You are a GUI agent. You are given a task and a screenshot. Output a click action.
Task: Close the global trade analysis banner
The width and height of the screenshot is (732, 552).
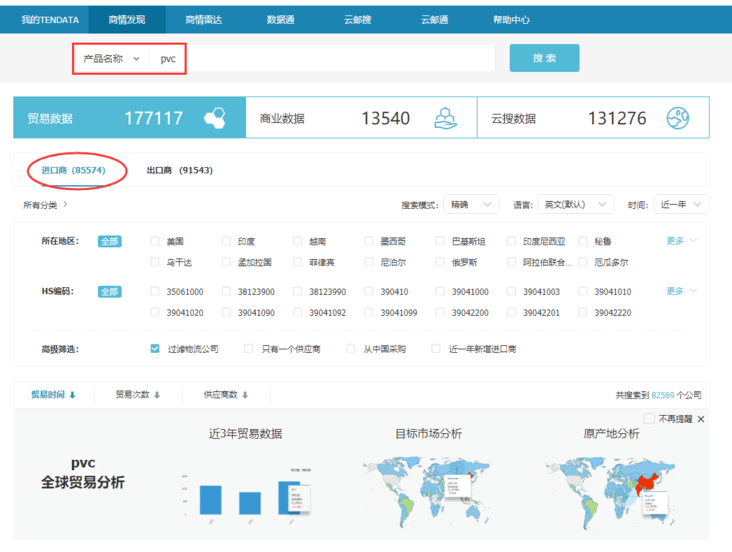coord(701,419)
